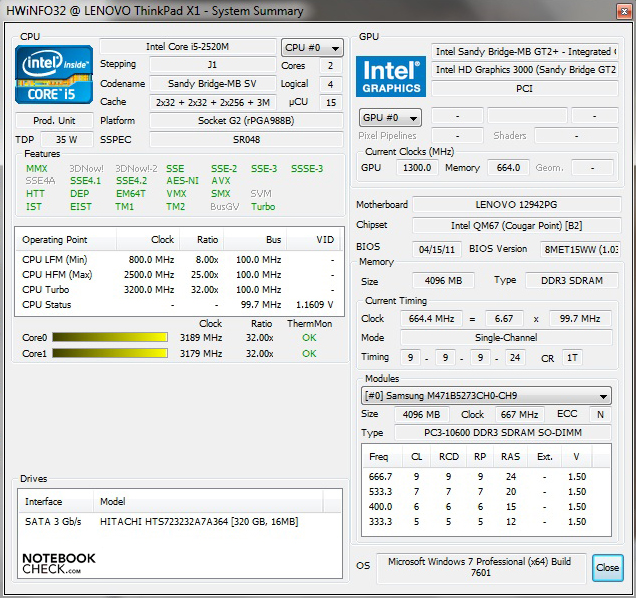Click the memory size 4096 MB field
Viewport: 636px width, 598px height.
[443, 280]
